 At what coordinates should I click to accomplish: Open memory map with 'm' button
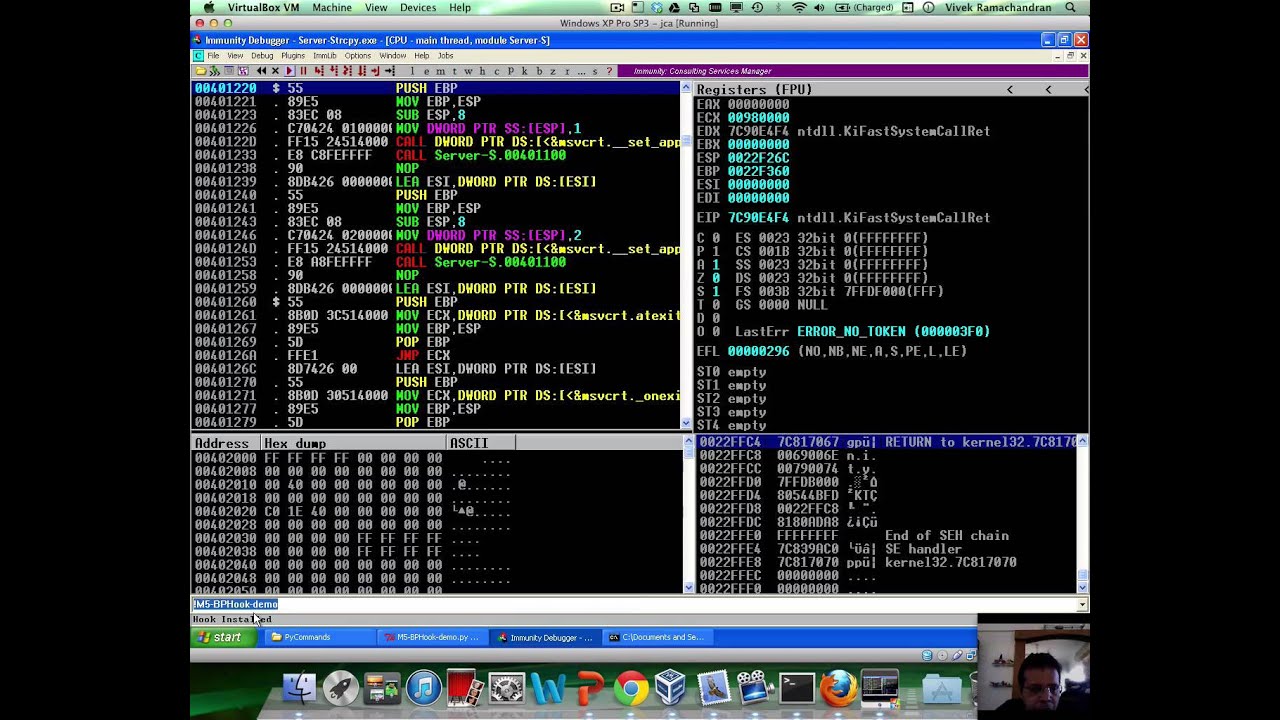click(x=440, y=71)
